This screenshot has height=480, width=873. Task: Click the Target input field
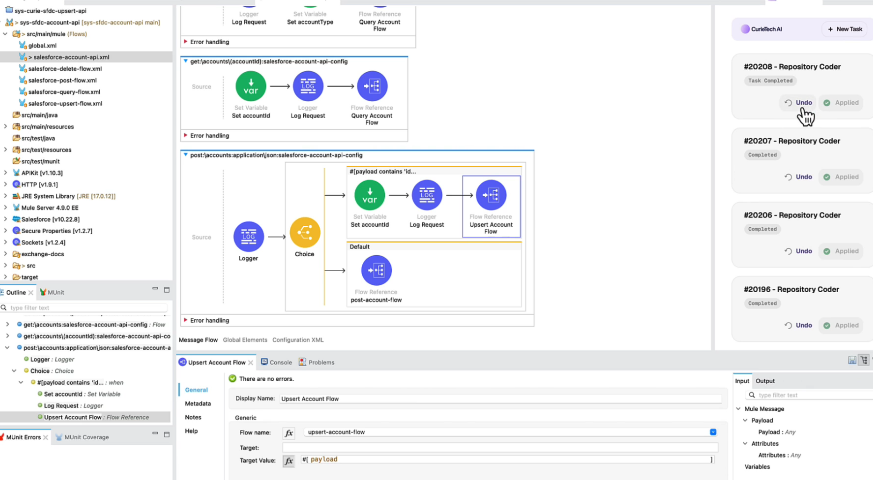500,448
